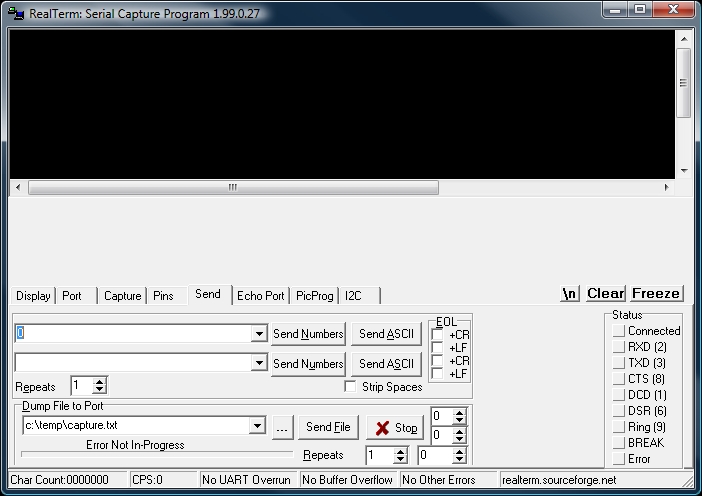This screenshot has height=496, width=702.
Task: Click the Char Count:0000000 status text
Action: coord(60,480)
